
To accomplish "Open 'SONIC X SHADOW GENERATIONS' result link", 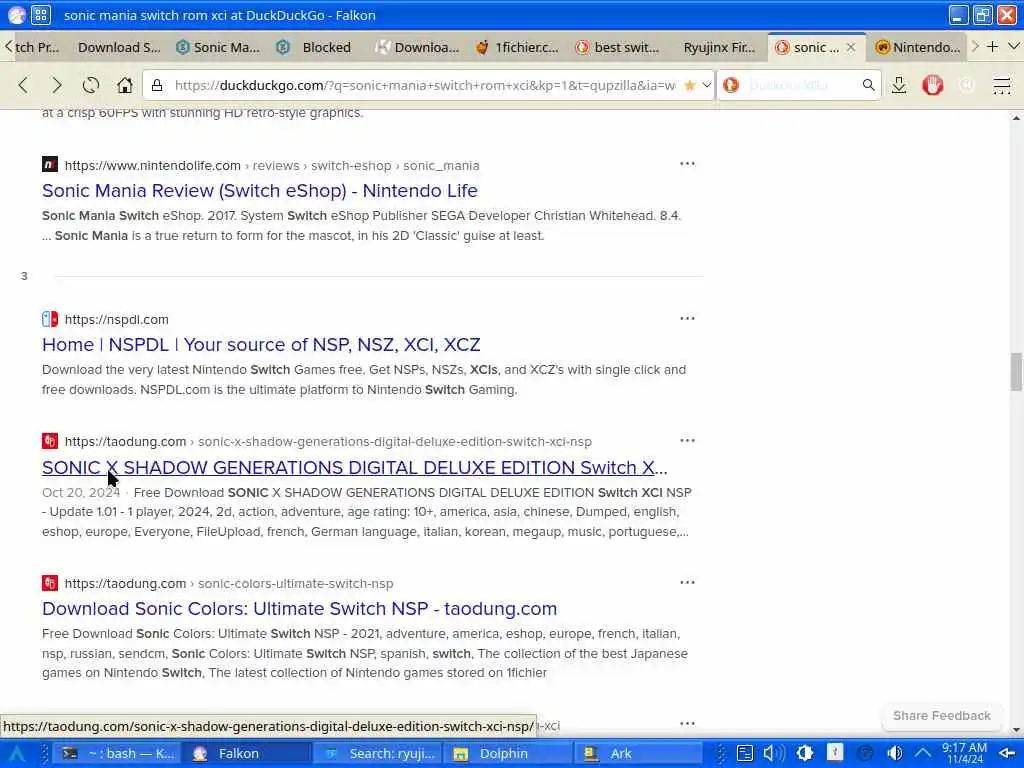I will pos(355,467).
